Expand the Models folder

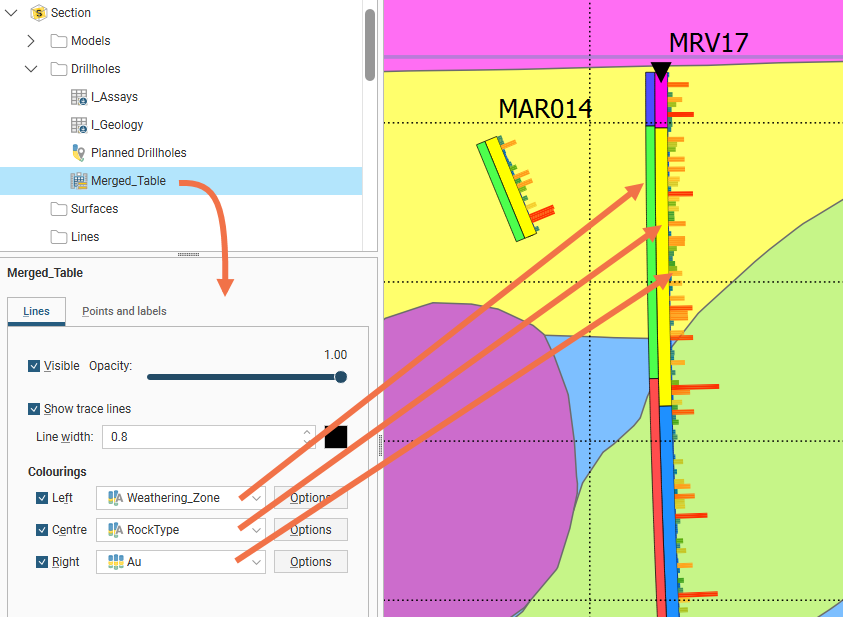click(31, 41)
